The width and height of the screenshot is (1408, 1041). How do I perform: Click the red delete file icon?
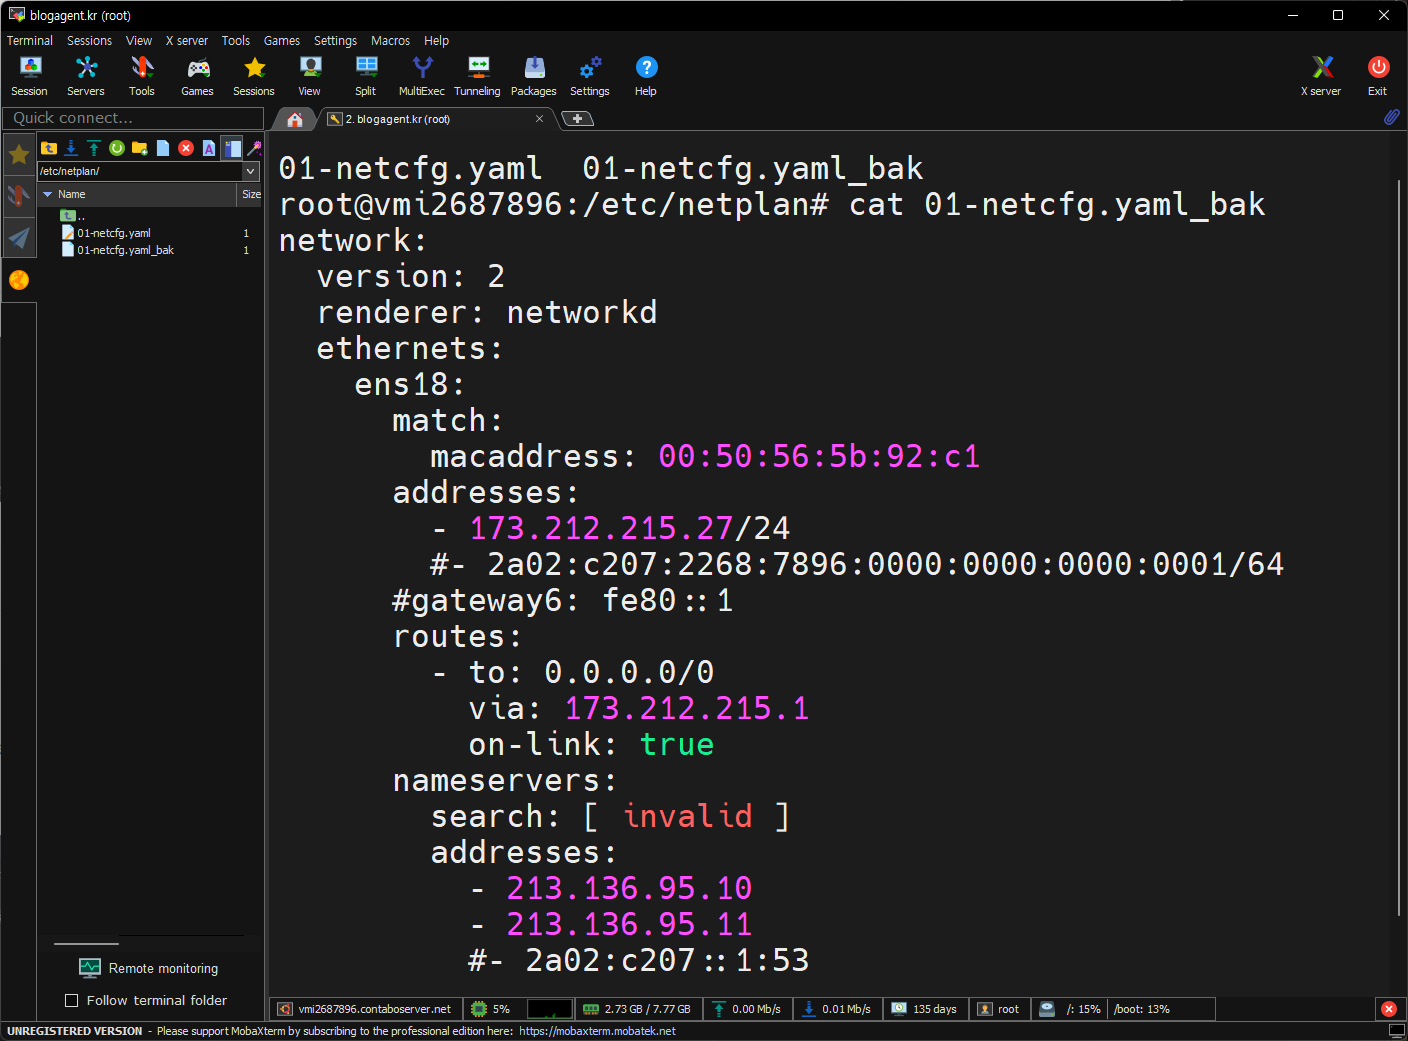[186, 148]
